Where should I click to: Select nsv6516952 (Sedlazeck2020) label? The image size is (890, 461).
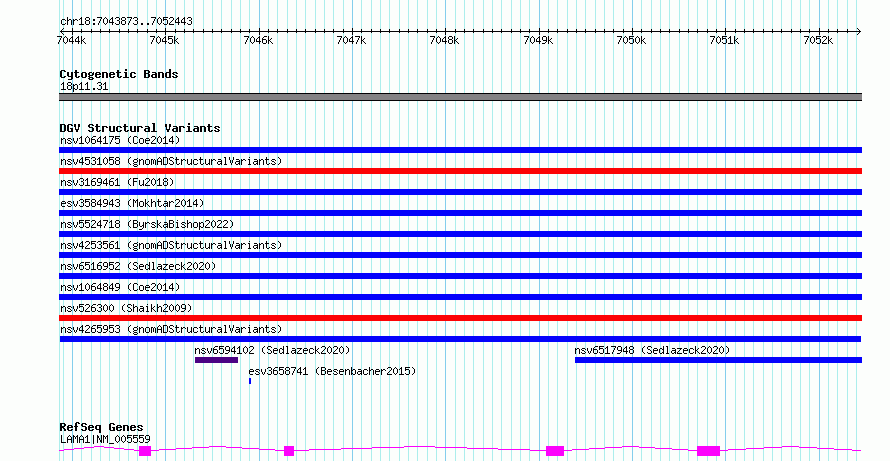138,266
